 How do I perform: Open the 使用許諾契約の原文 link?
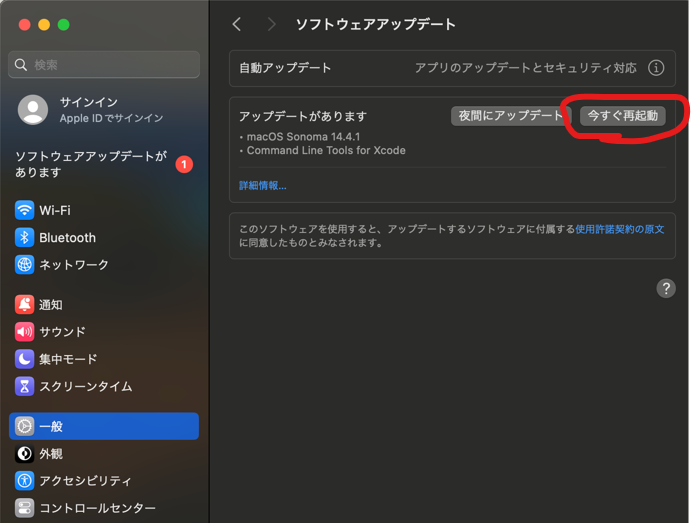click(620, 229)
